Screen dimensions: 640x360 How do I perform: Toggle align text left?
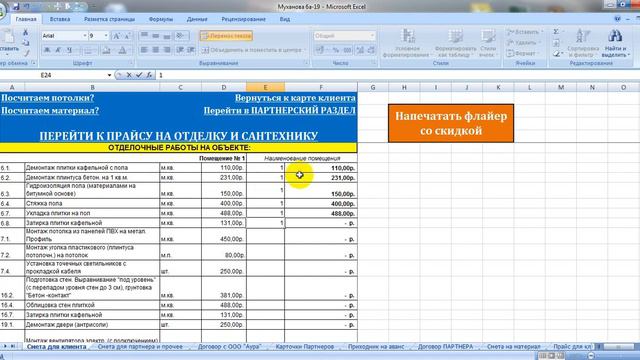(144, 50)
